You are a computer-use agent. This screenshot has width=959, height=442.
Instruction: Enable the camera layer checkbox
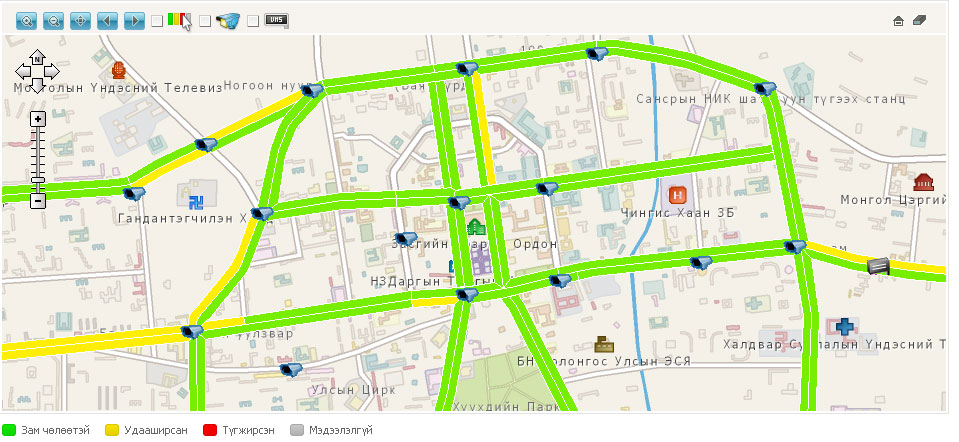205,21
